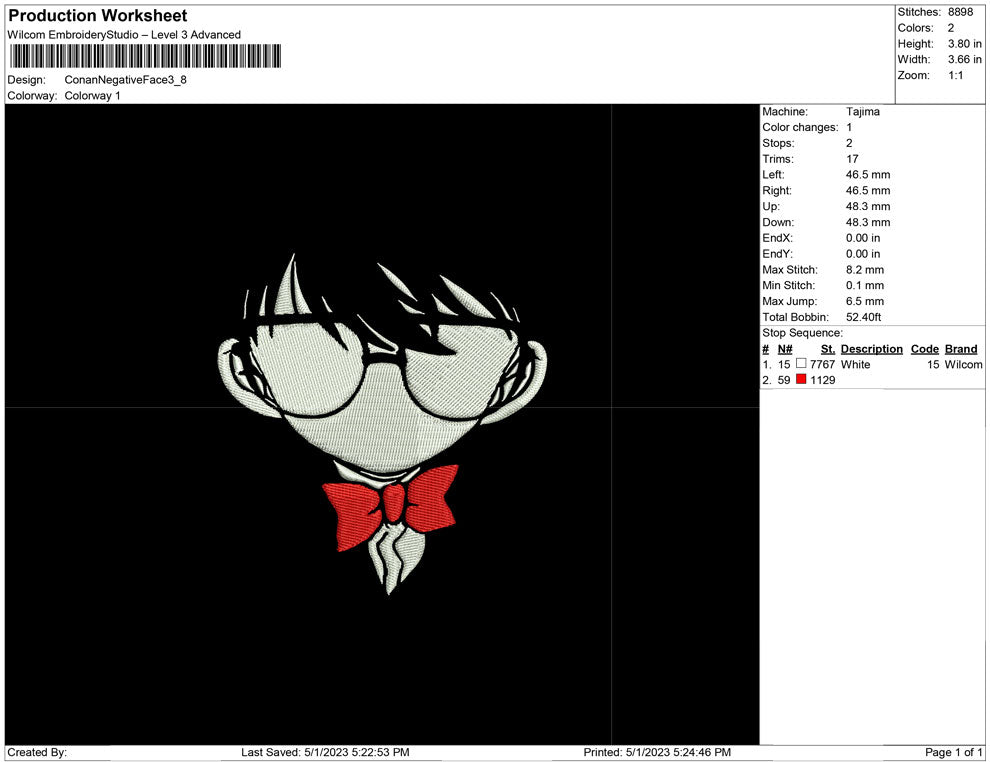Click the Description column header
This screenshot has width=990, height=762.
point(871,349)
